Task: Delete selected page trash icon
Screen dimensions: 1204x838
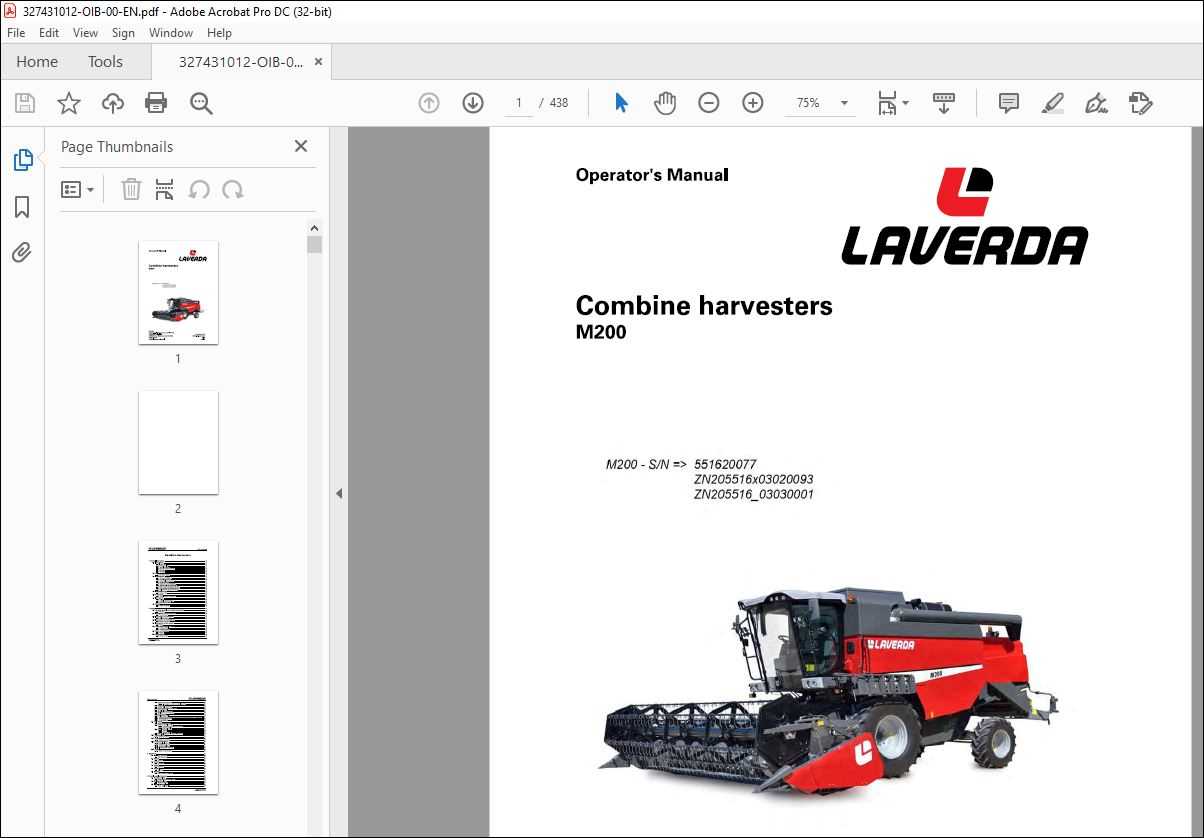Action: (x=131, y=189)
